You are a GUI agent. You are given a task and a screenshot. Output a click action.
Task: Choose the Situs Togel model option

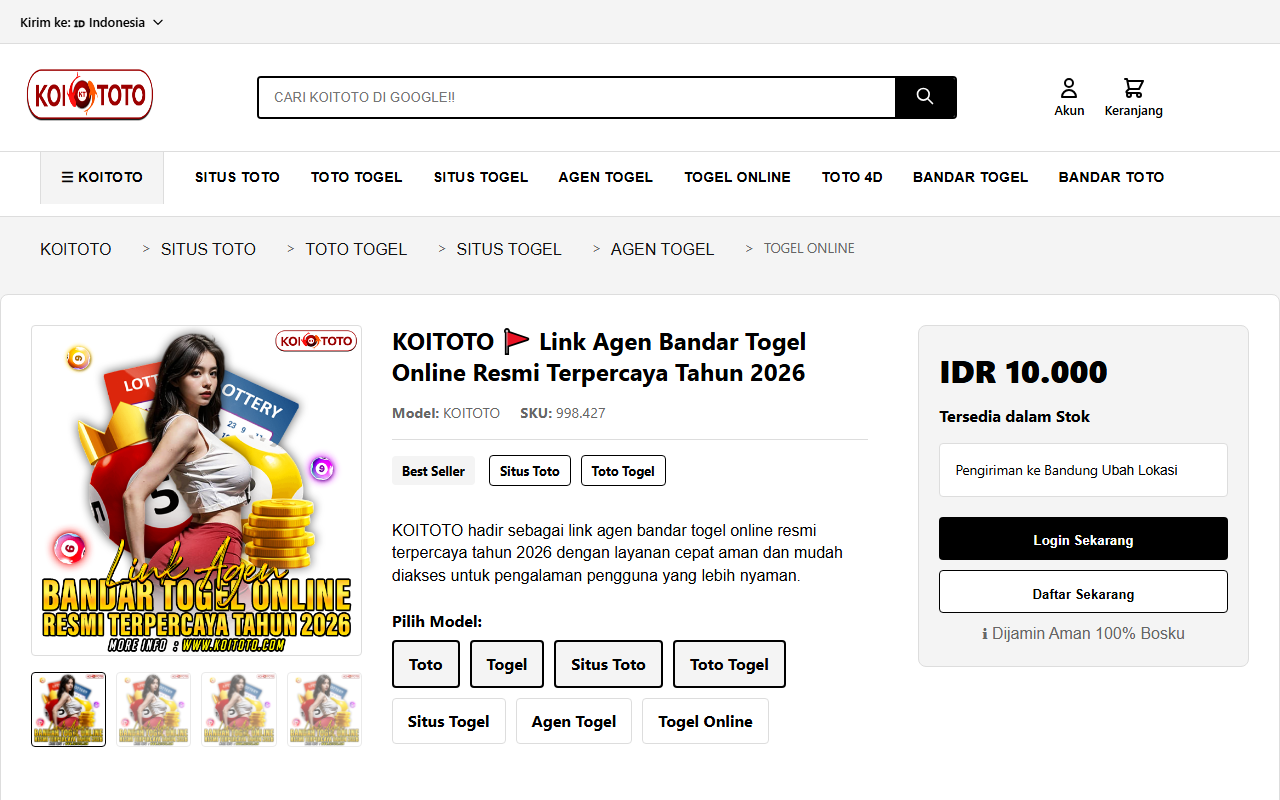point(449,721)
